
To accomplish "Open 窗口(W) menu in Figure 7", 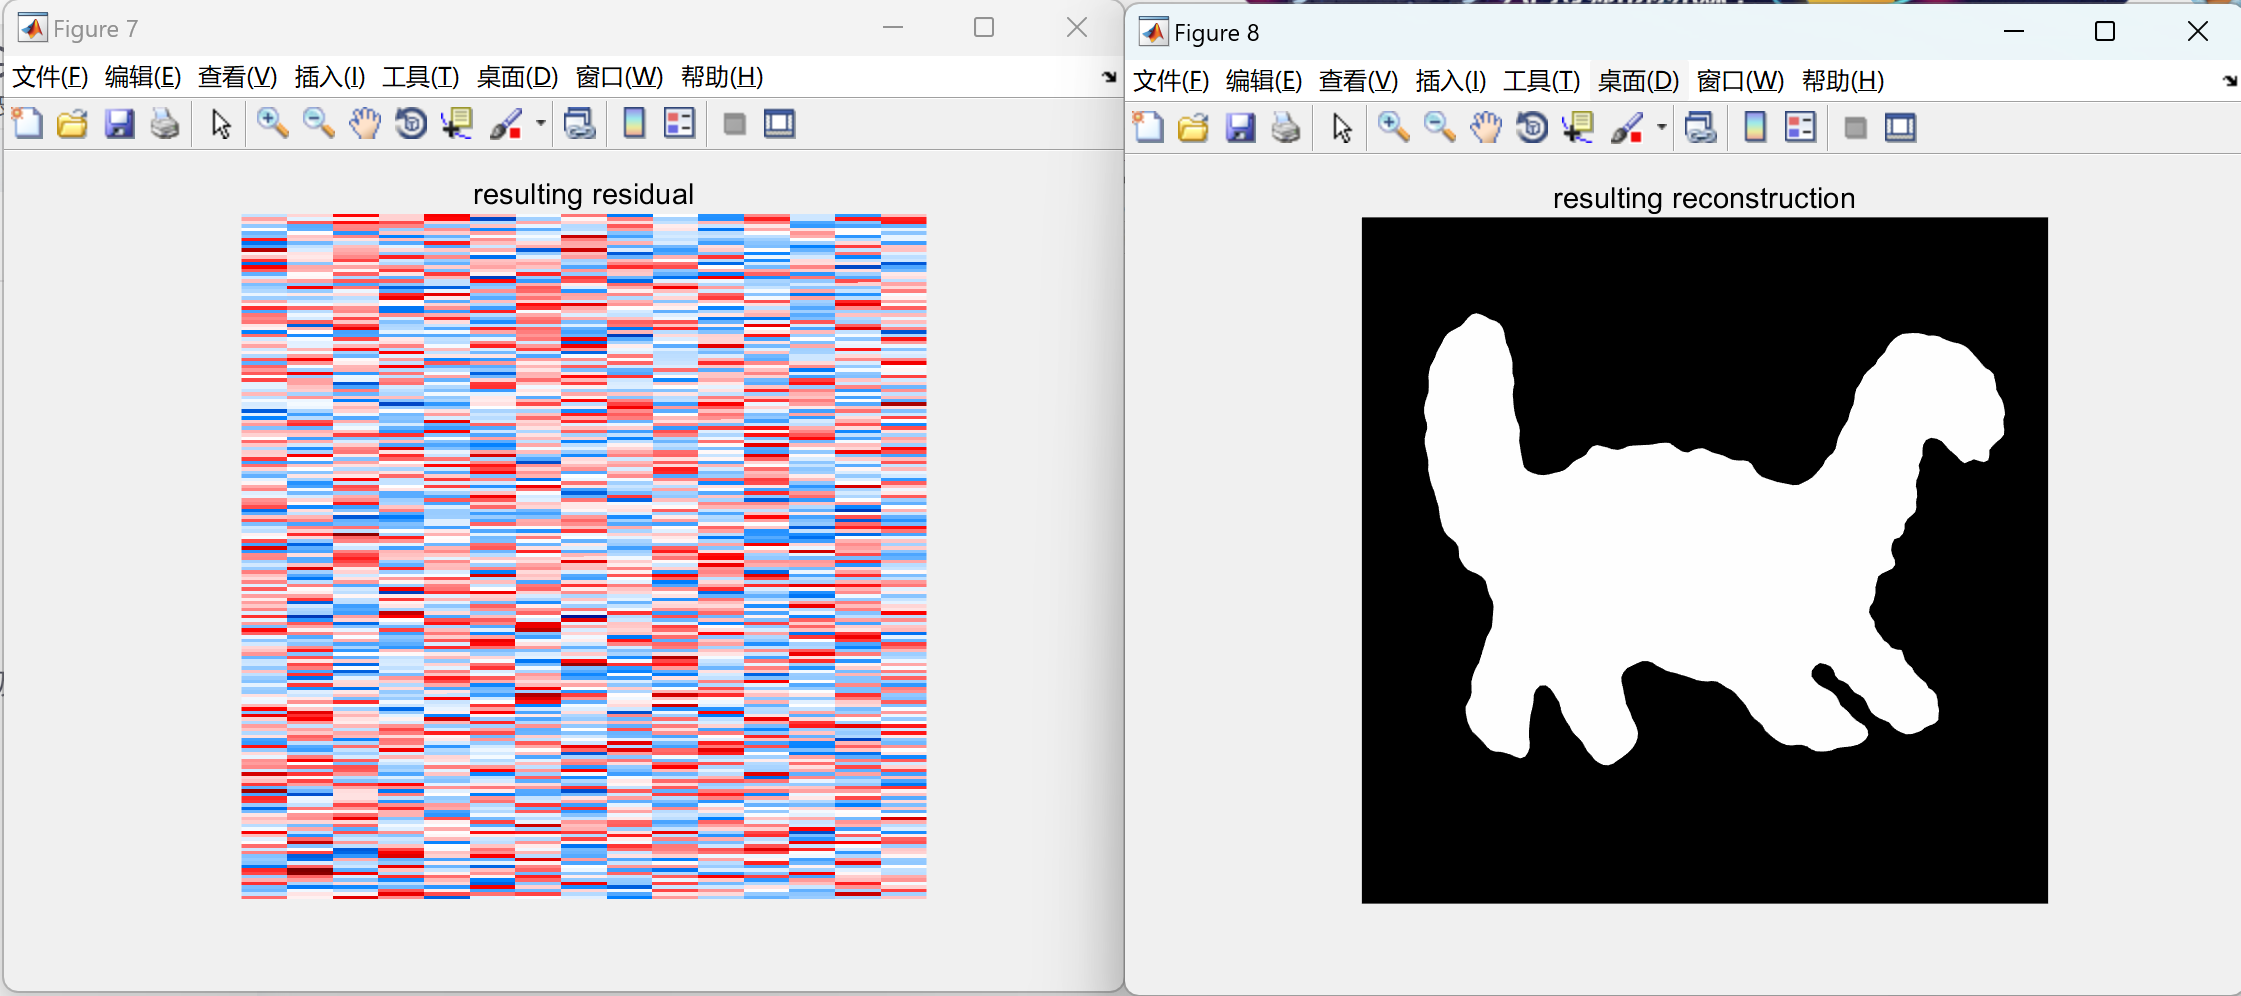I will pyautogui.click(x=620, y=77).
